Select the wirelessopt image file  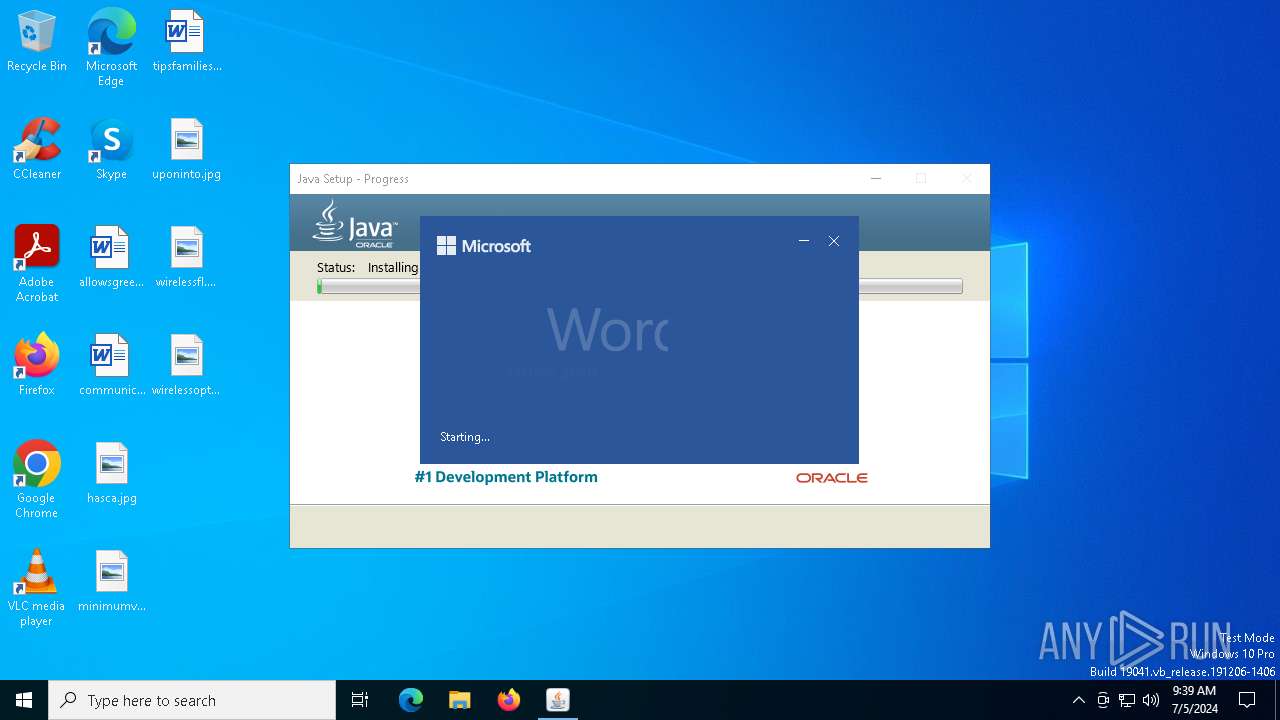click(x=187, y=366)
